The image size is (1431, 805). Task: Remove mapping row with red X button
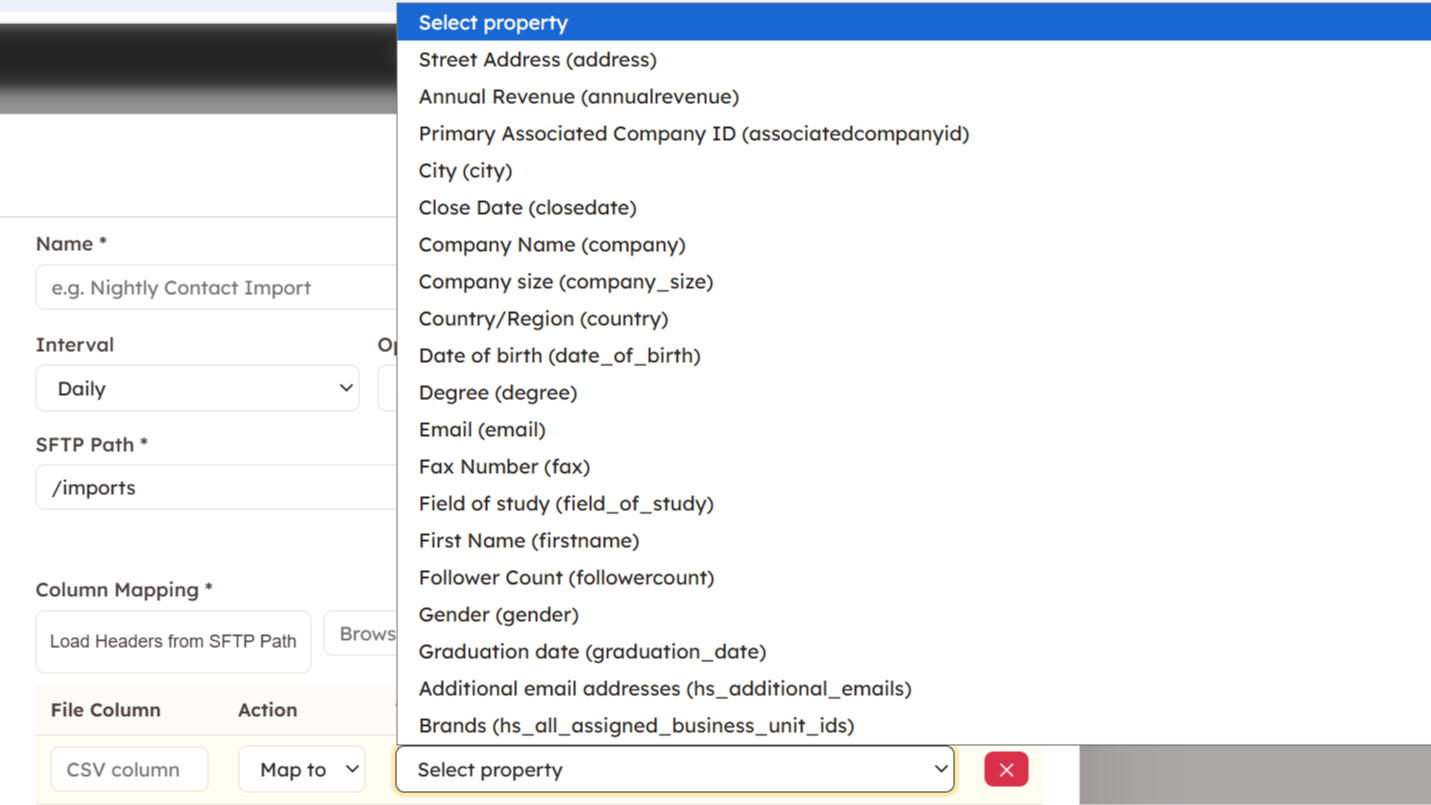(x=1006, y=769)
